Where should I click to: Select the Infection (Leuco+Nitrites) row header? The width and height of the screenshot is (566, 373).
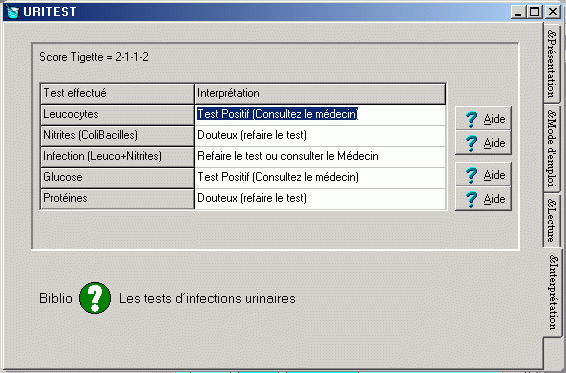117,157
